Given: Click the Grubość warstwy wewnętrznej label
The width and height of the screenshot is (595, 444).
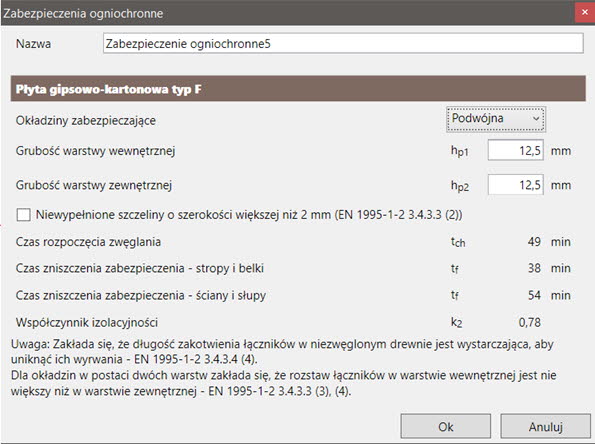Looking at the screenshot, I should 95,151.
